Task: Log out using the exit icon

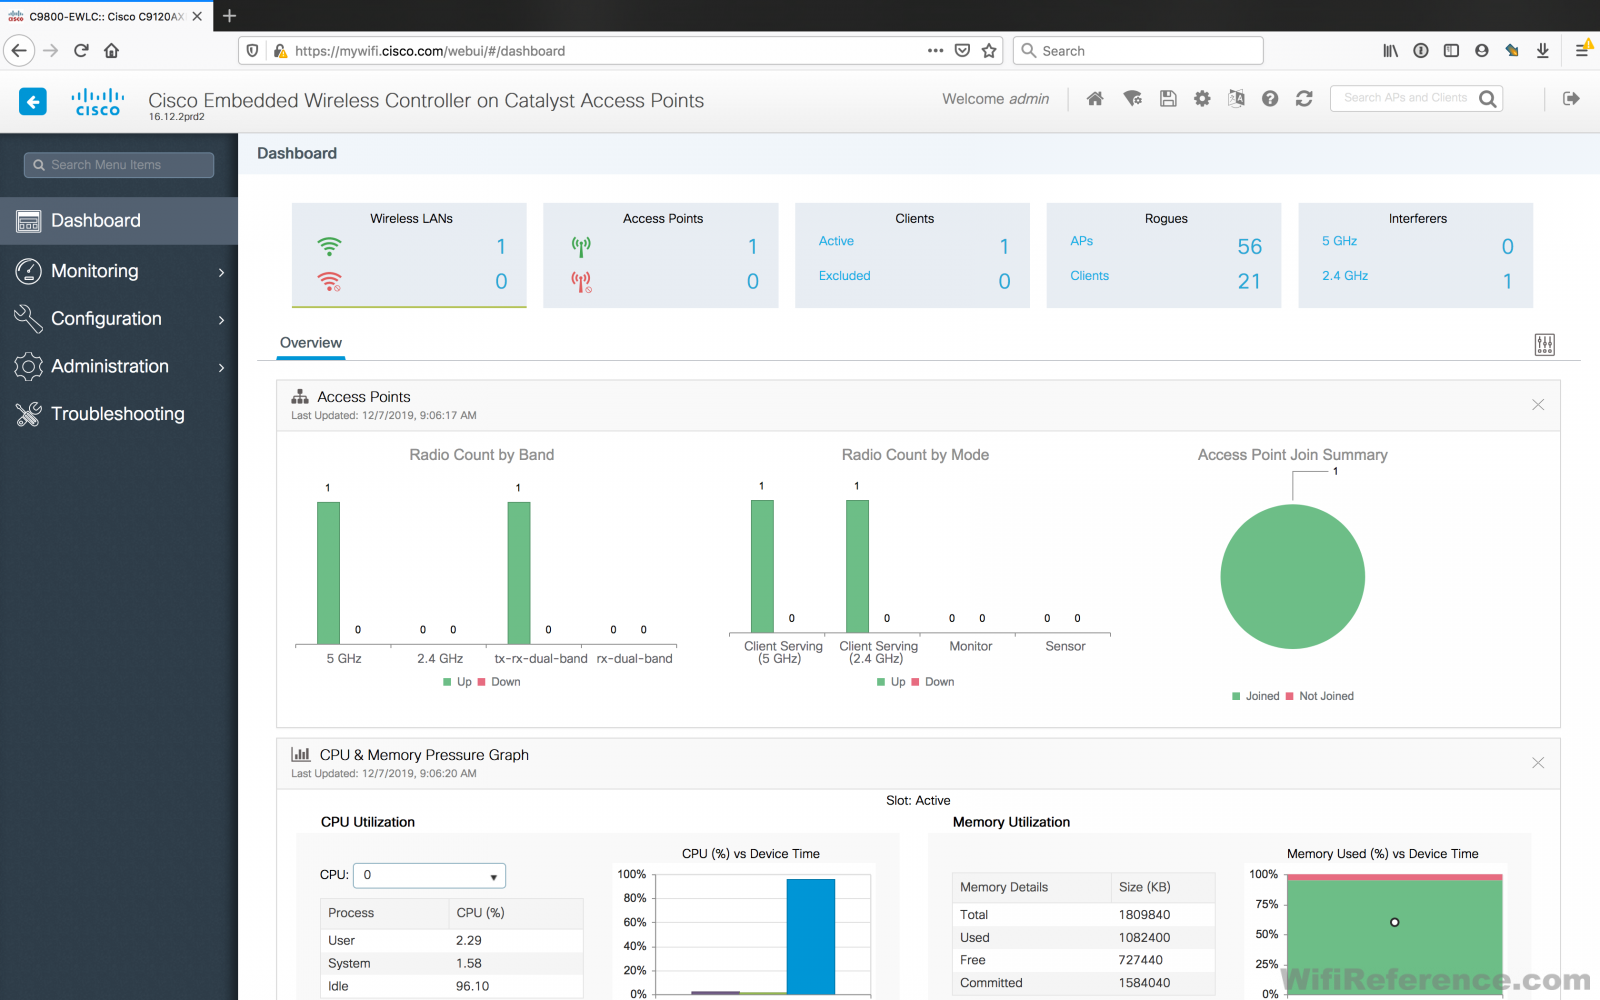Action: point(1572,98)
